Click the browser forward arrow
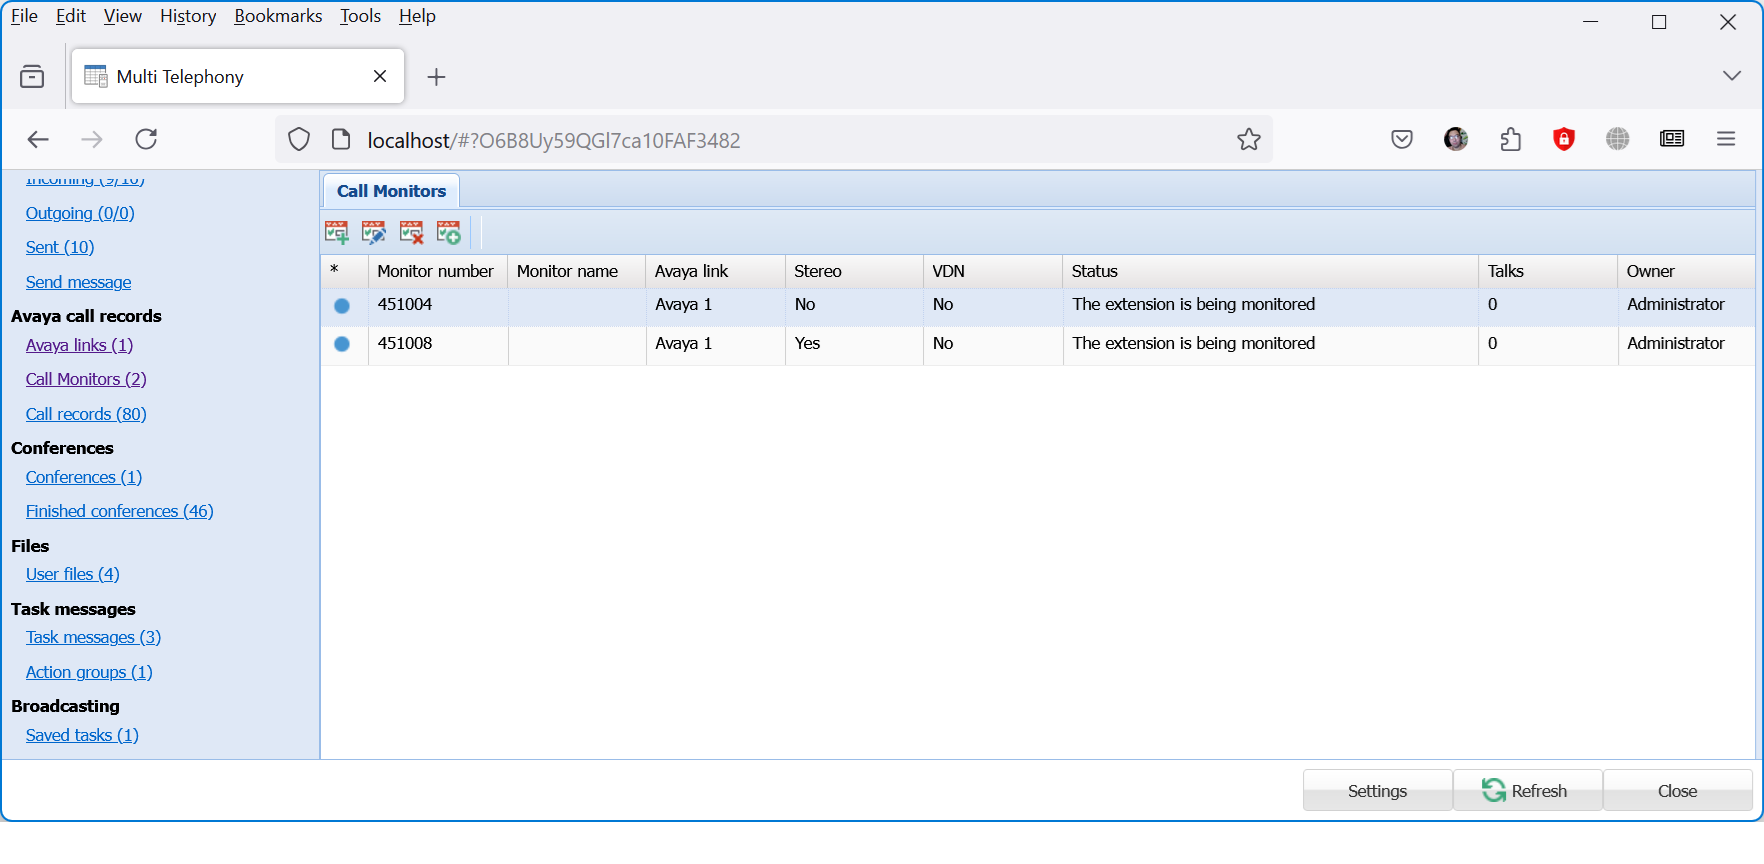Screen dimensions: 1764x864 point(92,139)
